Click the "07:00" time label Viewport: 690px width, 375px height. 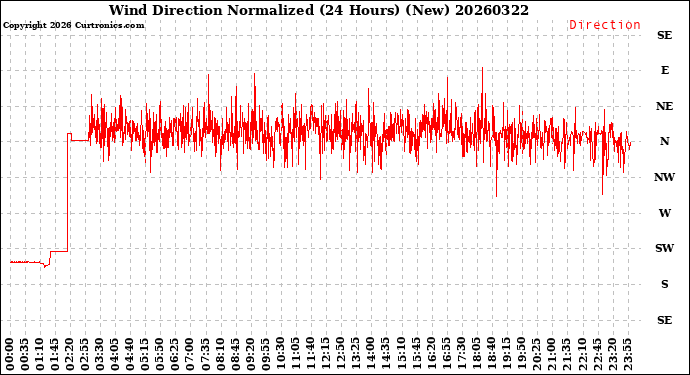coord(191,354)
